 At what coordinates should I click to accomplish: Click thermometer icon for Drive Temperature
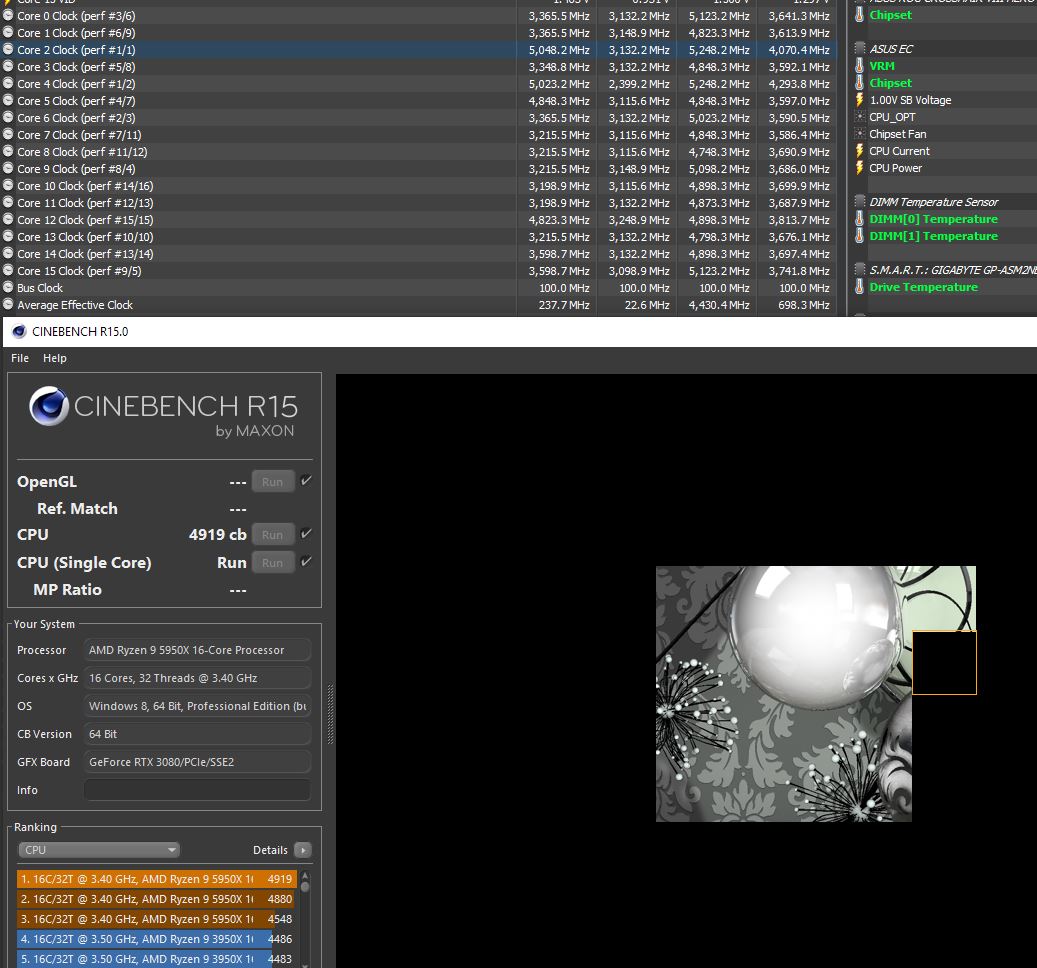click(x=859, y=287)
